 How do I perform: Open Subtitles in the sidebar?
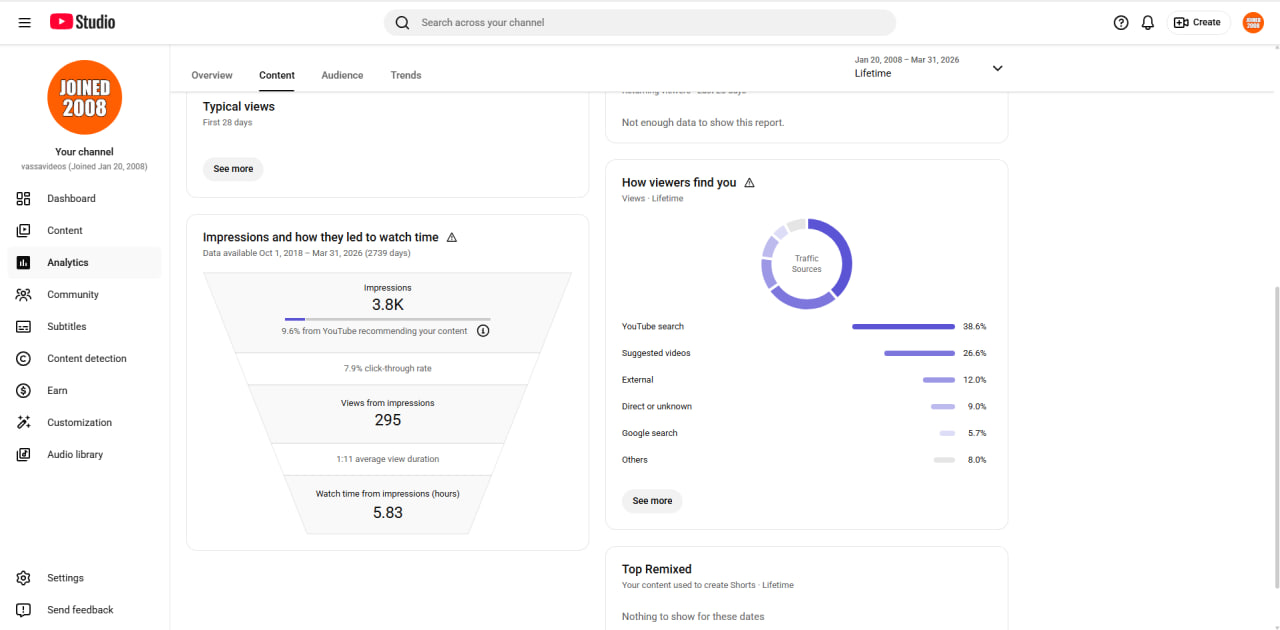coord(67,326)
